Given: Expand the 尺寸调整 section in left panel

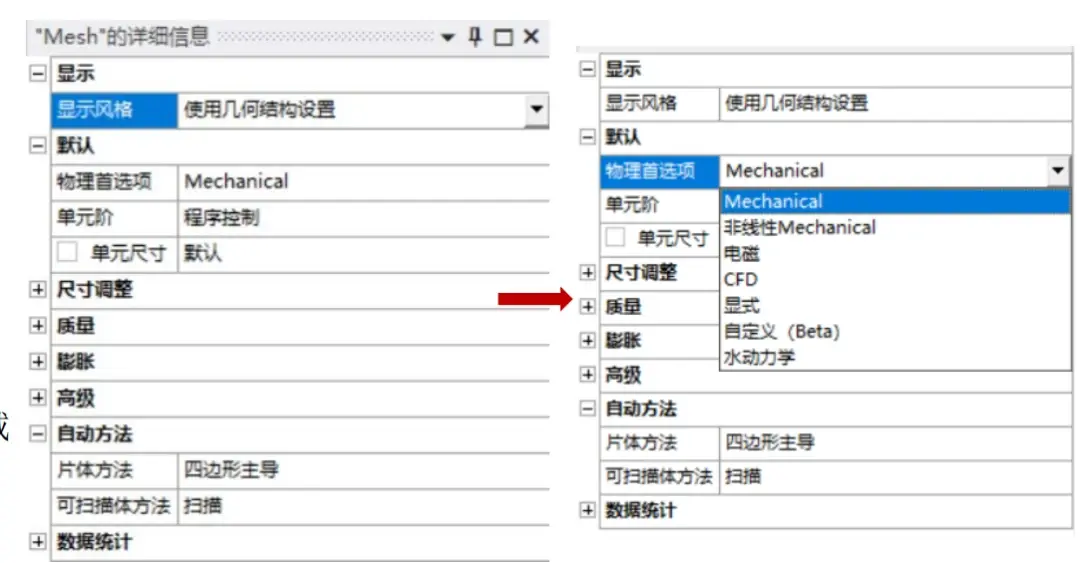Looking at the screenshot, I should pyautogui.click(x=38, y=289).
